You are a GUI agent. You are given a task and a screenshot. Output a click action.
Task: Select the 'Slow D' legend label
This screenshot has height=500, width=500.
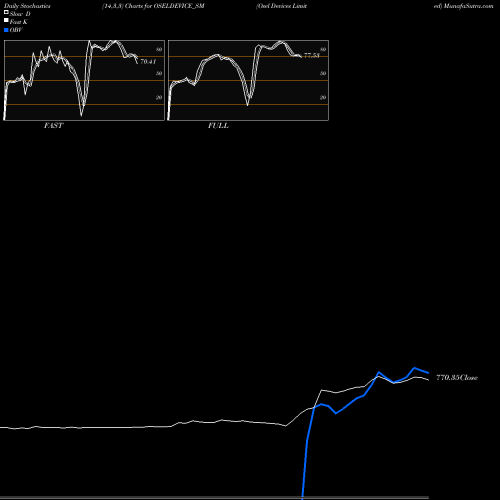click(x=20, y=14)
